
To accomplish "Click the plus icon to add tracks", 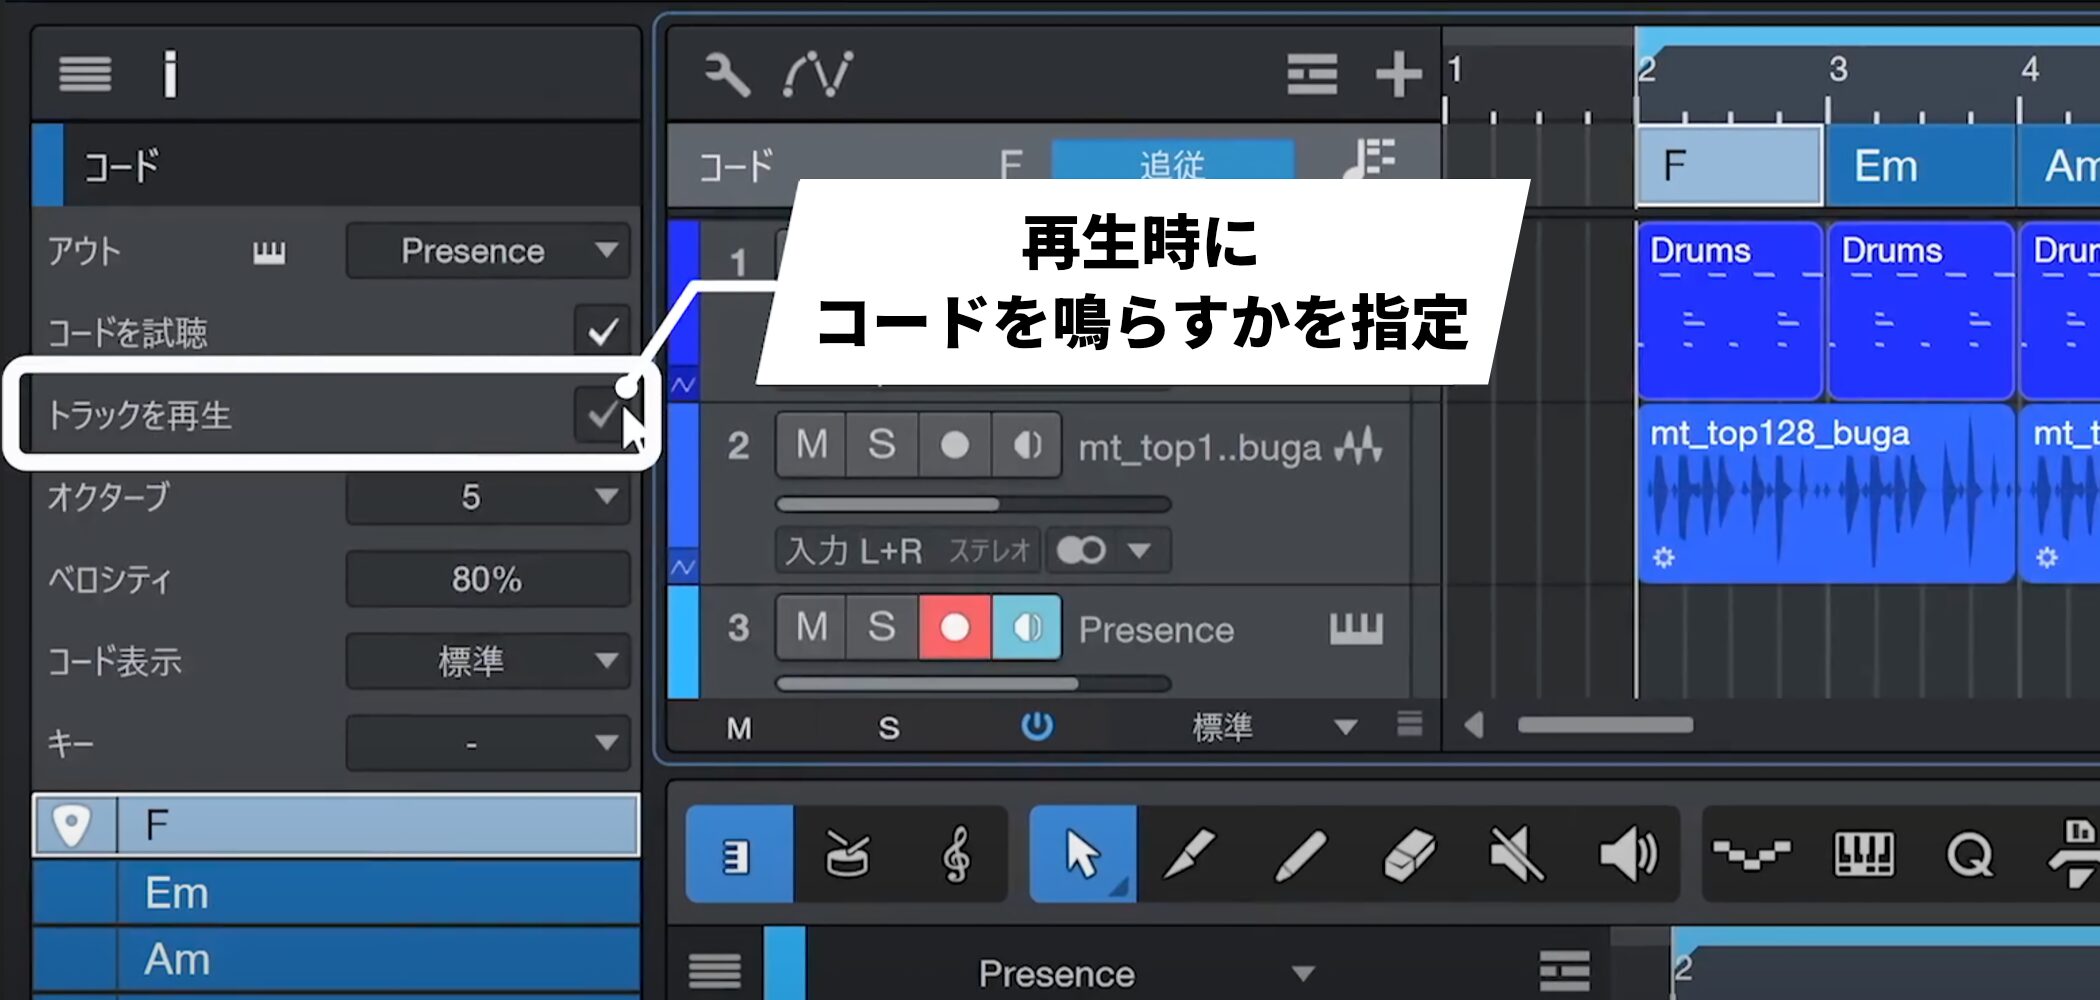I will click(1398, 74).
